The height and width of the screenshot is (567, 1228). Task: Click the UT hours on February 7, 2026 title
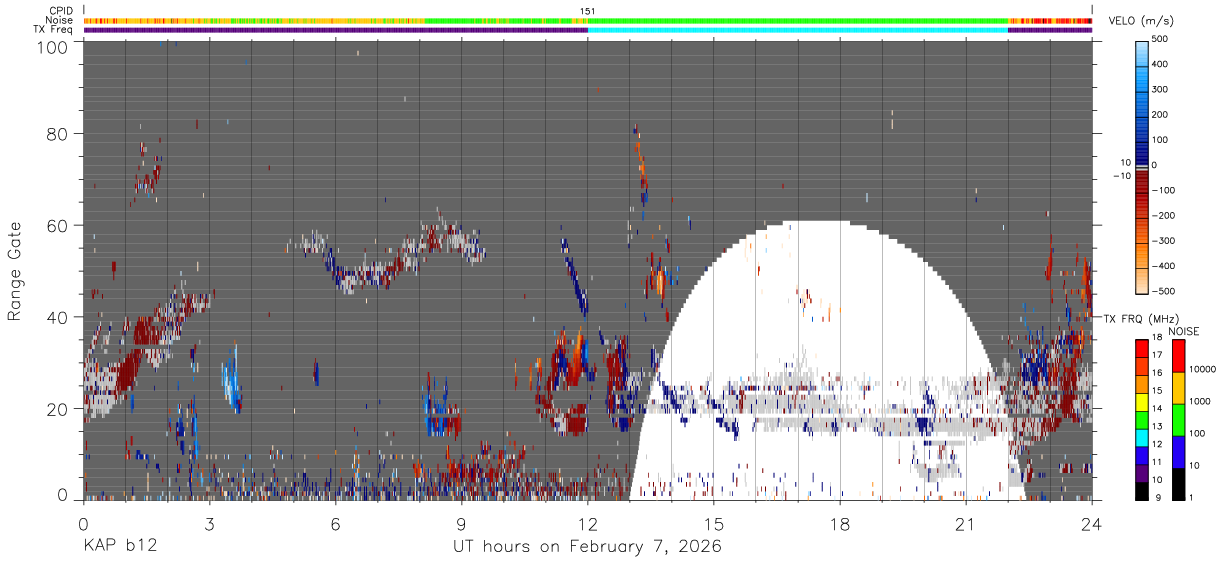point(588,547)
